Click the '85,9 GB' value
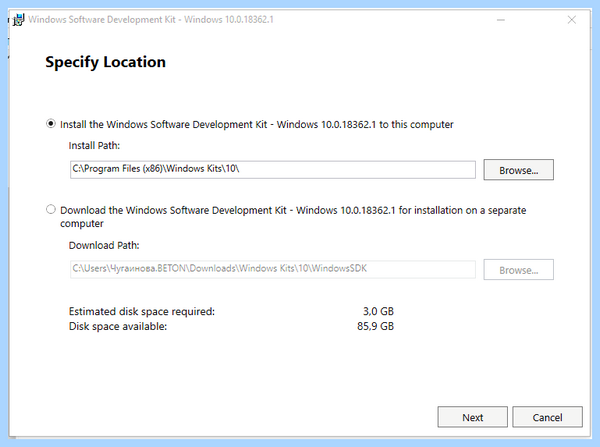Screen dimensions: 600x447 click(x=375, y=326)
